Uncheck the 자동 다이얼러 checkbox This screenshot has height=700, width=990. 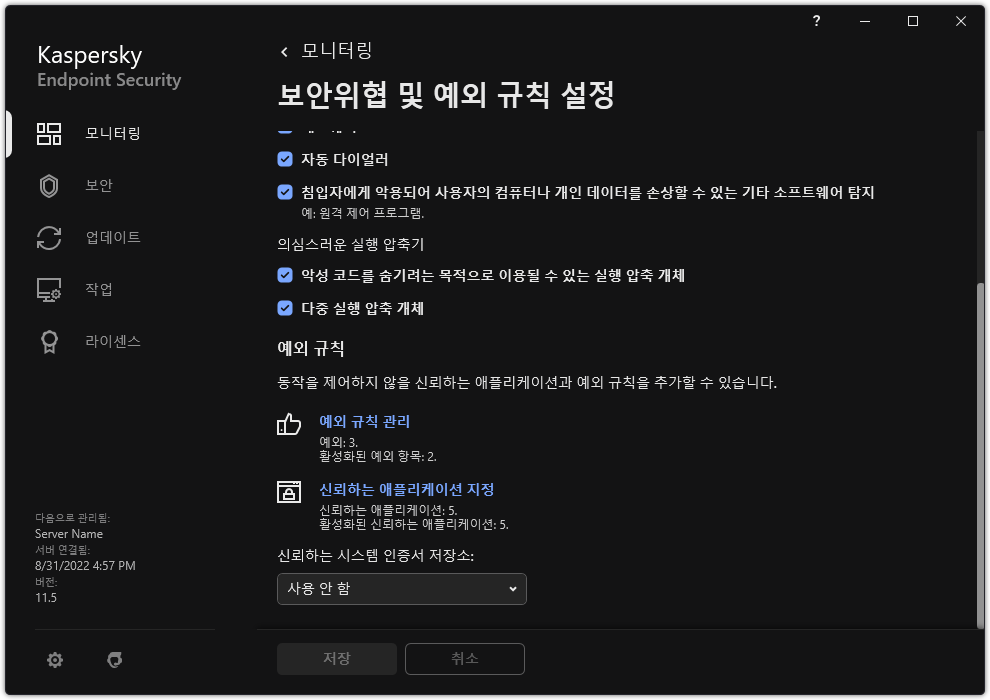click(x=285, y=159)
